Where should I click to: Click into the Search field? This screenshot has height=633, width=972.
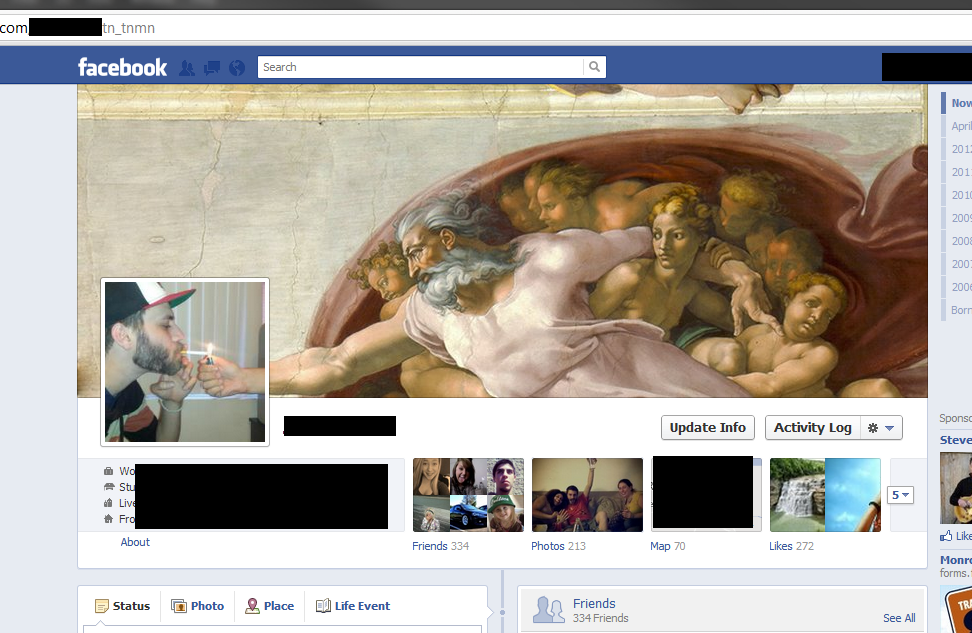(420, 67)
